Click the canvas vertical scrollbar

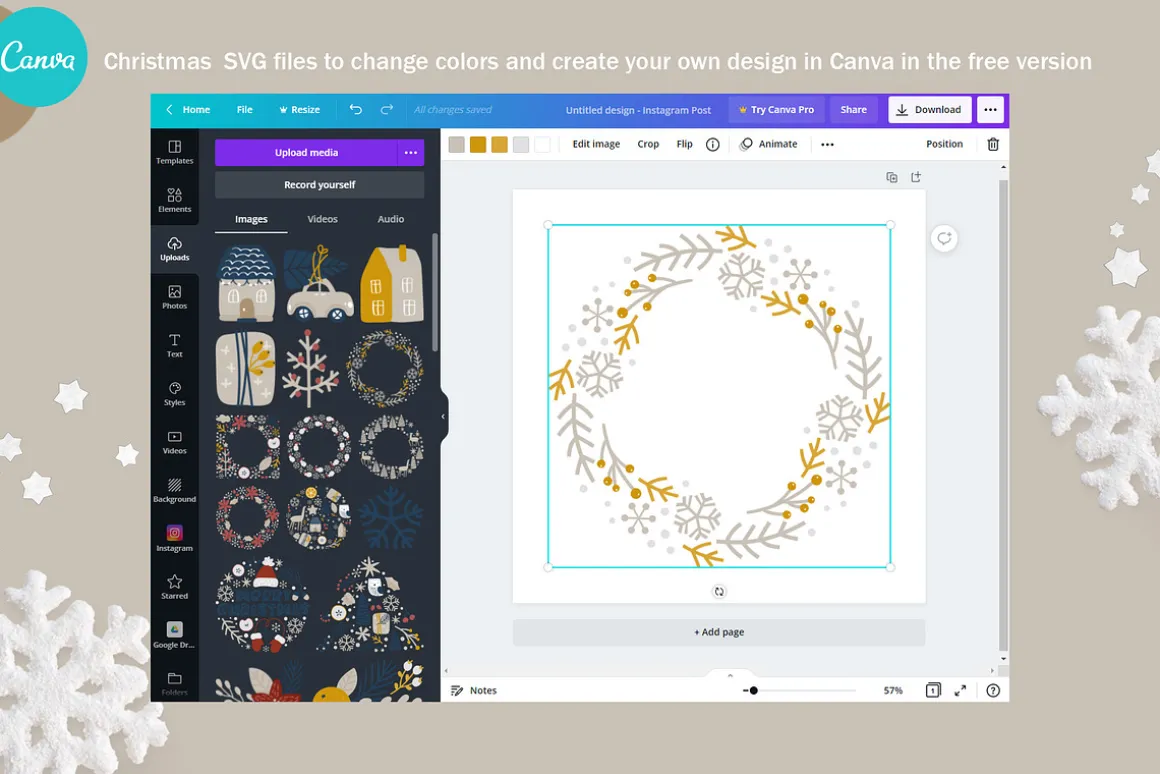[1003, 414]
